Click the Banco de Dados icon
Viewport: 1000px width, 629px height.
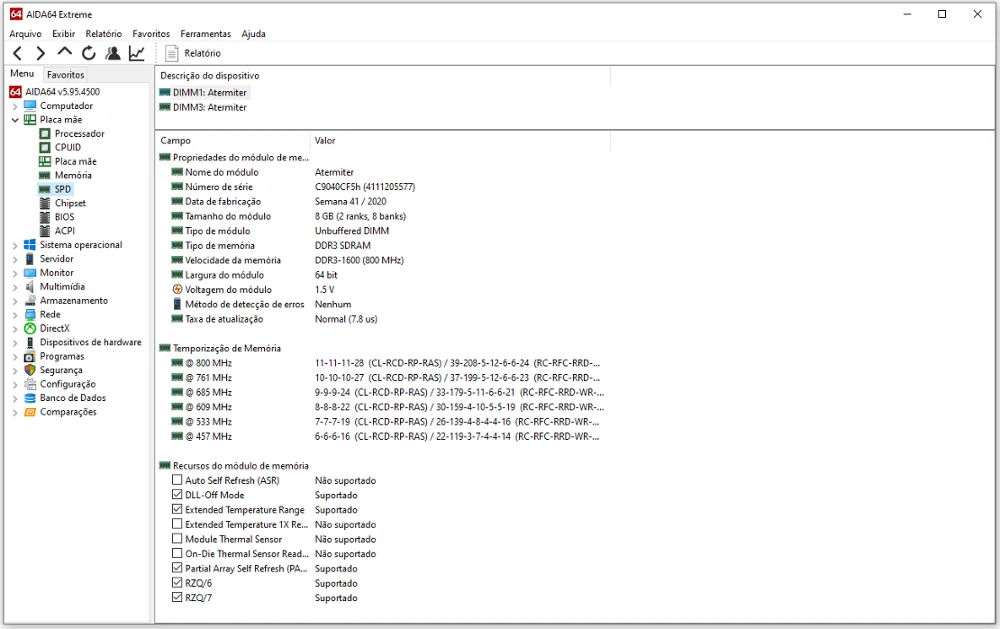29,398
